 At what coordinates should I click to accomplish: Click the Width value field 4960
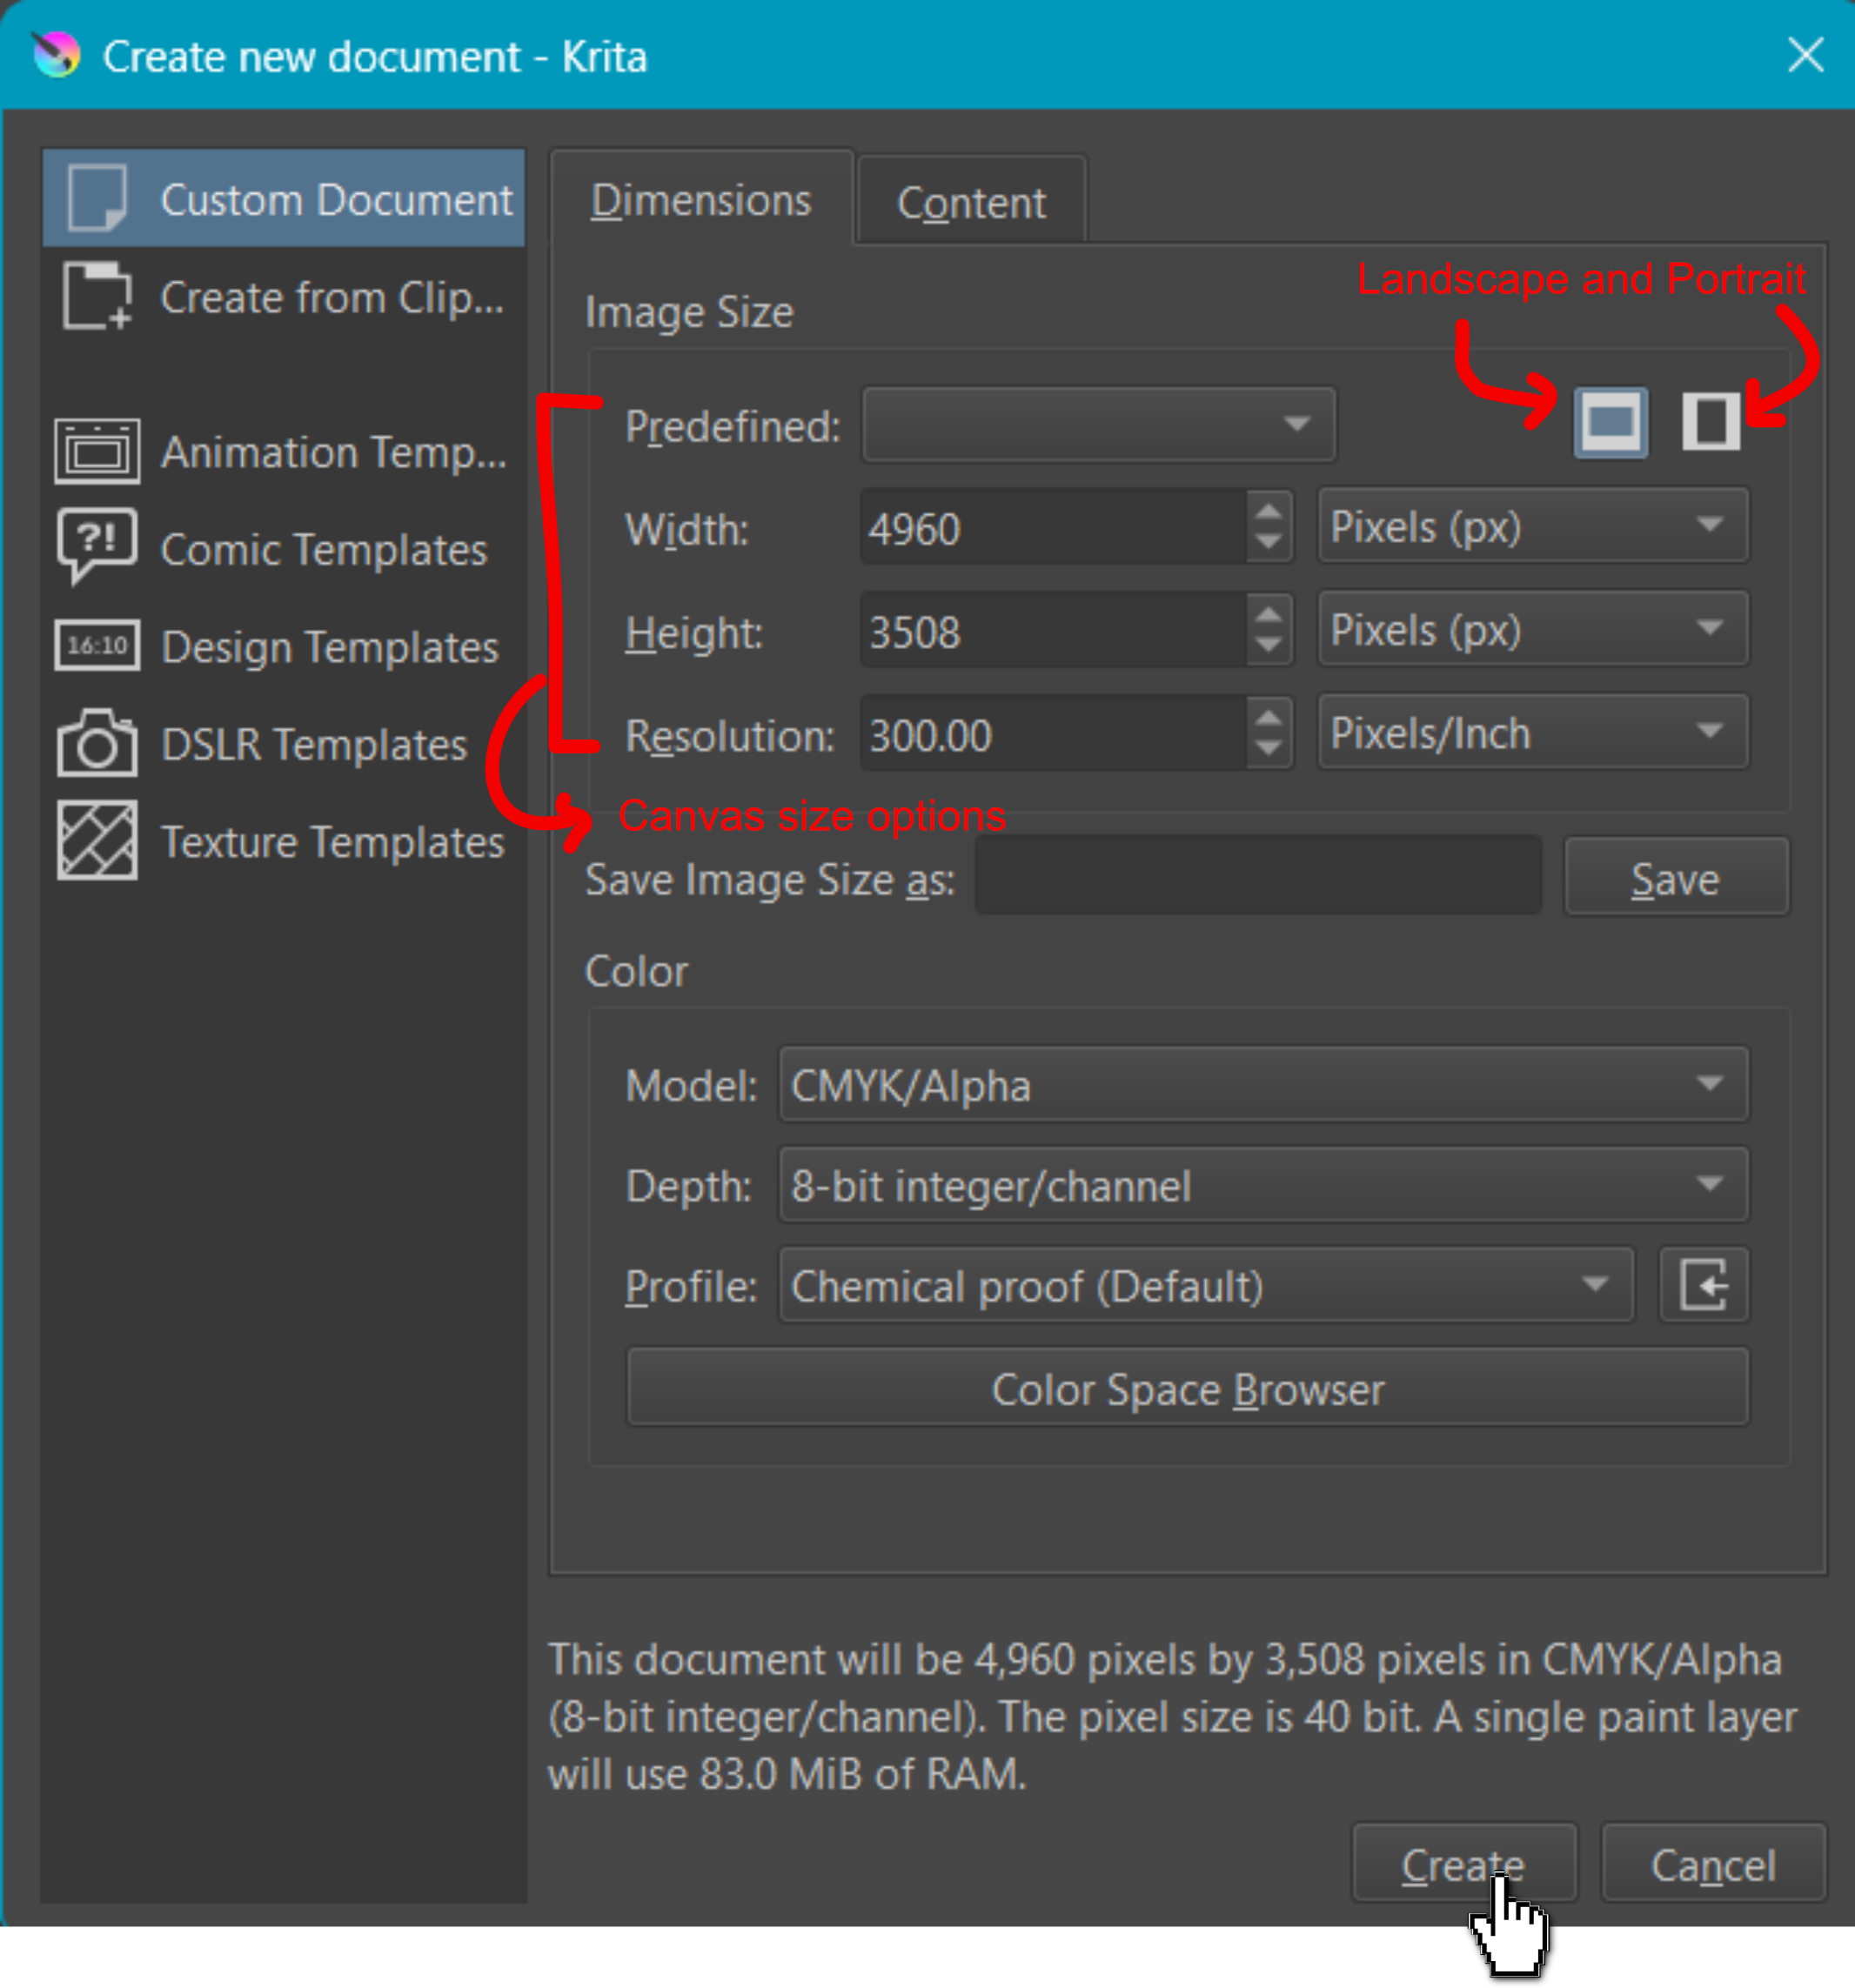coord(1053,527)
